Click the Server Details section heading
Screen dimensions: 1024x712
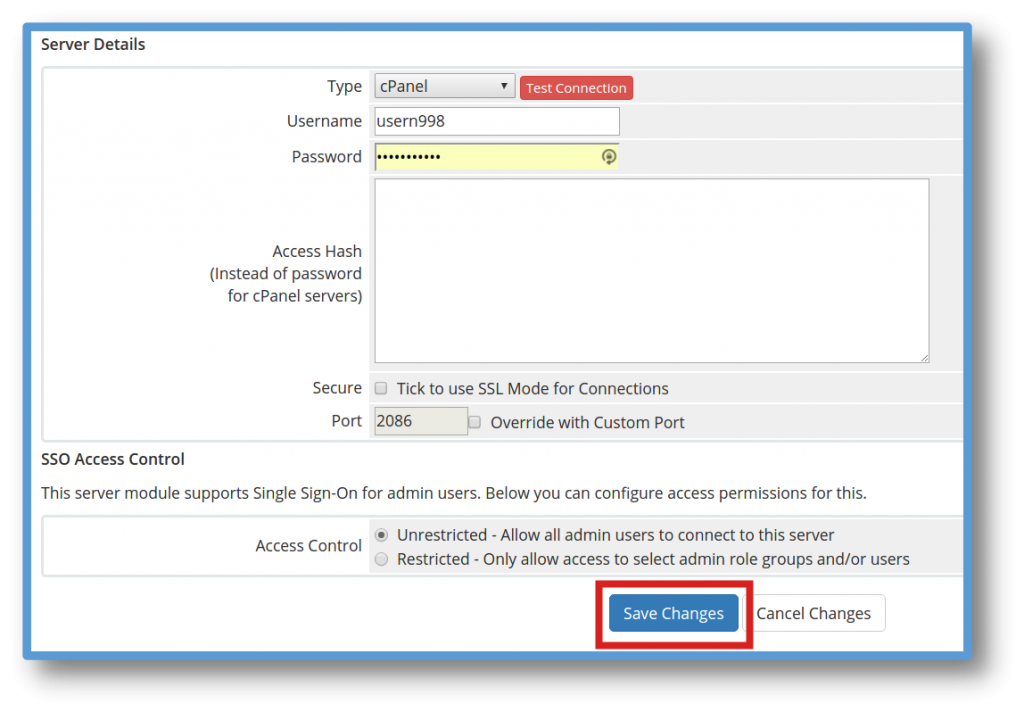93,44
